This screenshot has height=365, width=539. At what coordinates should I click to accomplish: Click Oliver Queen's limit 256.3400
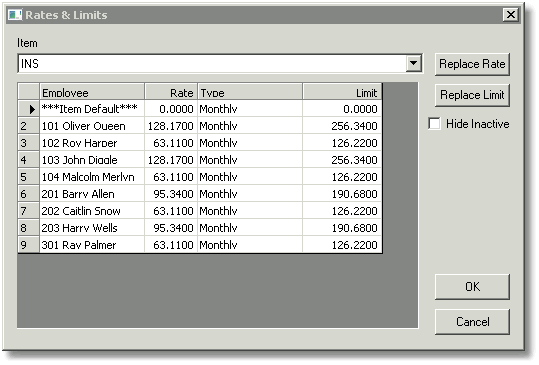[342, 126]
